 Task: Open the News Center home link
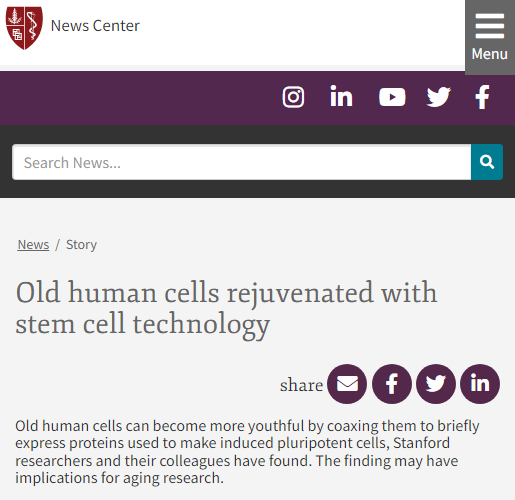(95, 26)
